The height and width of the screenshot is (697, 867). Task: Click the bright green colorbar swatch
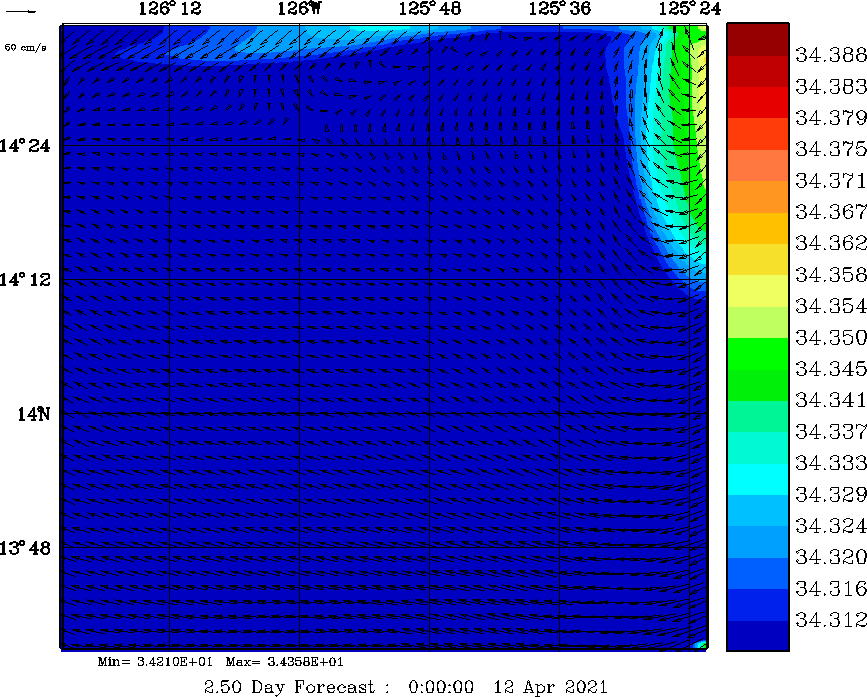coord(758,353)
